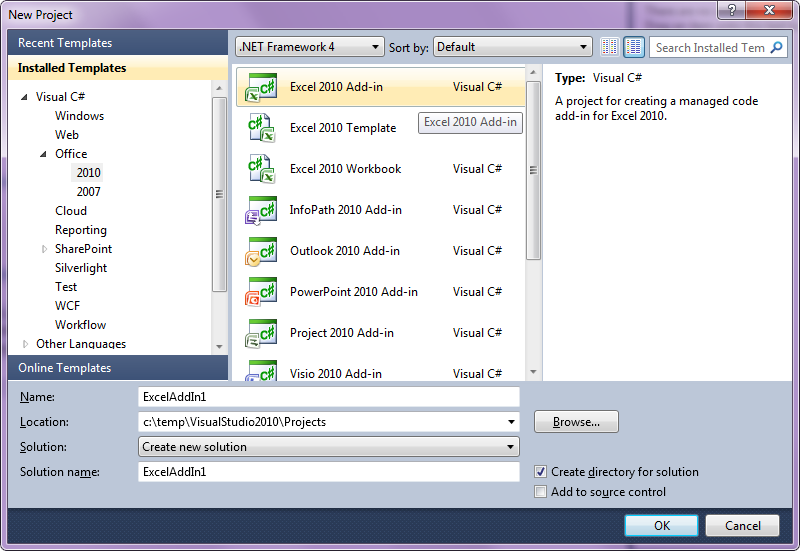Click the Help question mark button
The height and width of the screenshot is (551, 800).
tap(732, 10)
